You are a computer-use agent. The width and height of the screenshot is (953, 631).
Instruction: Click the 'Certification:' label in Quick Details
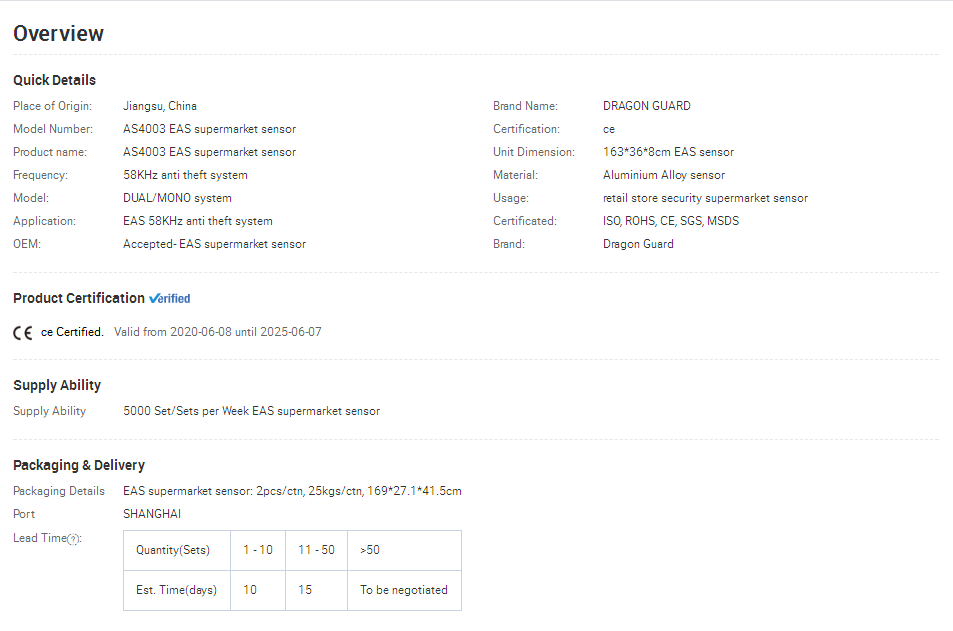tap(526, 129)
